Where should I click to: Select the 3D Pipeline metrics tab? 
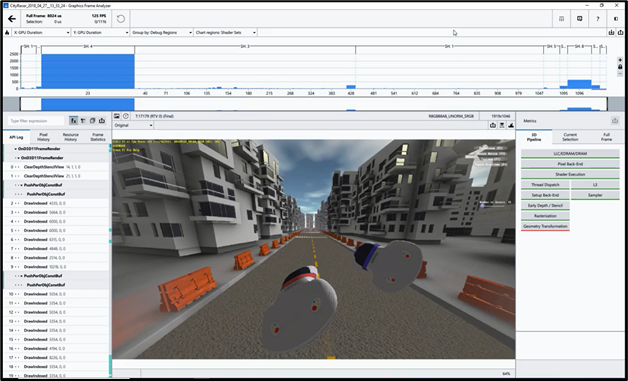[x=534, y=137]
